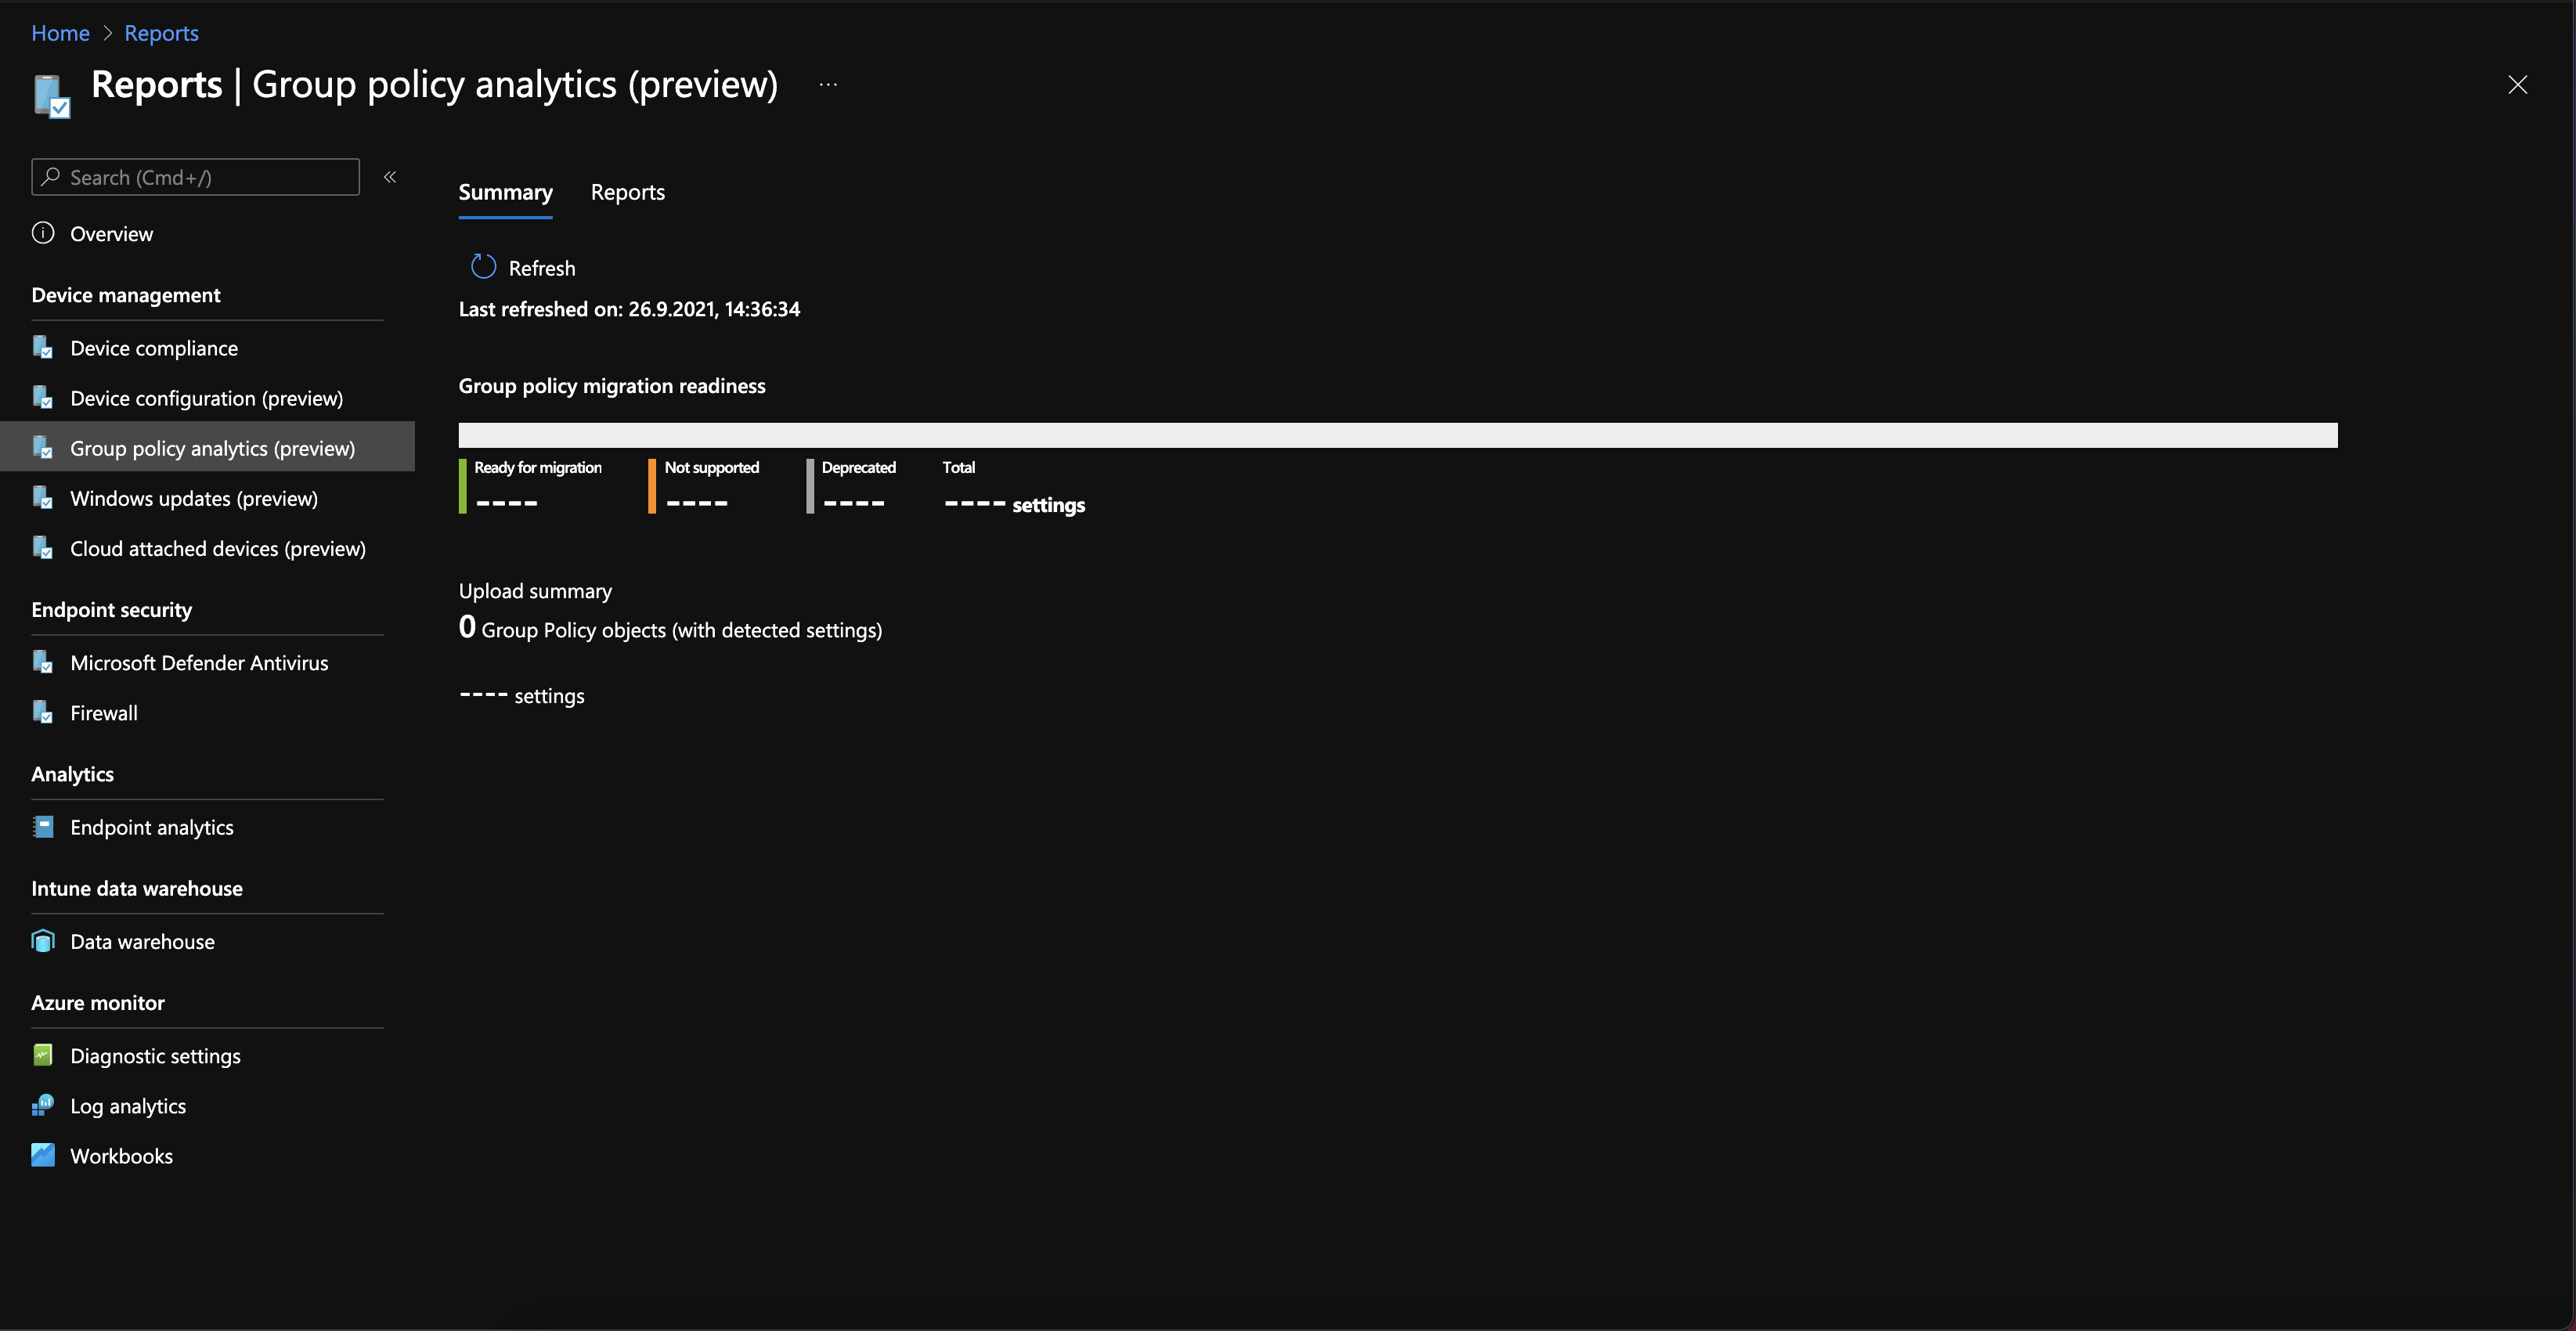Screen dimensions: 2576x1331
Task: Click the Not supported label
Action: coord(712,467)
